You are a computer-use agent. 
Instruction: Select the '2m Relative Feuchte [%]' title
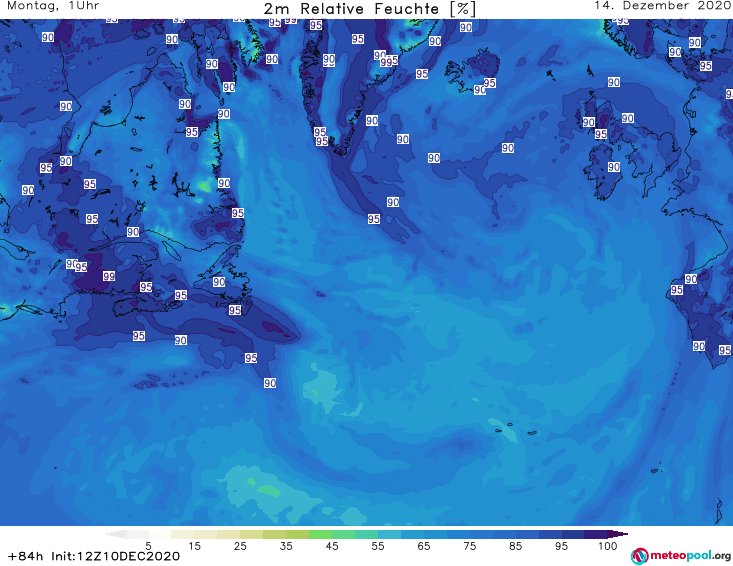369,9
